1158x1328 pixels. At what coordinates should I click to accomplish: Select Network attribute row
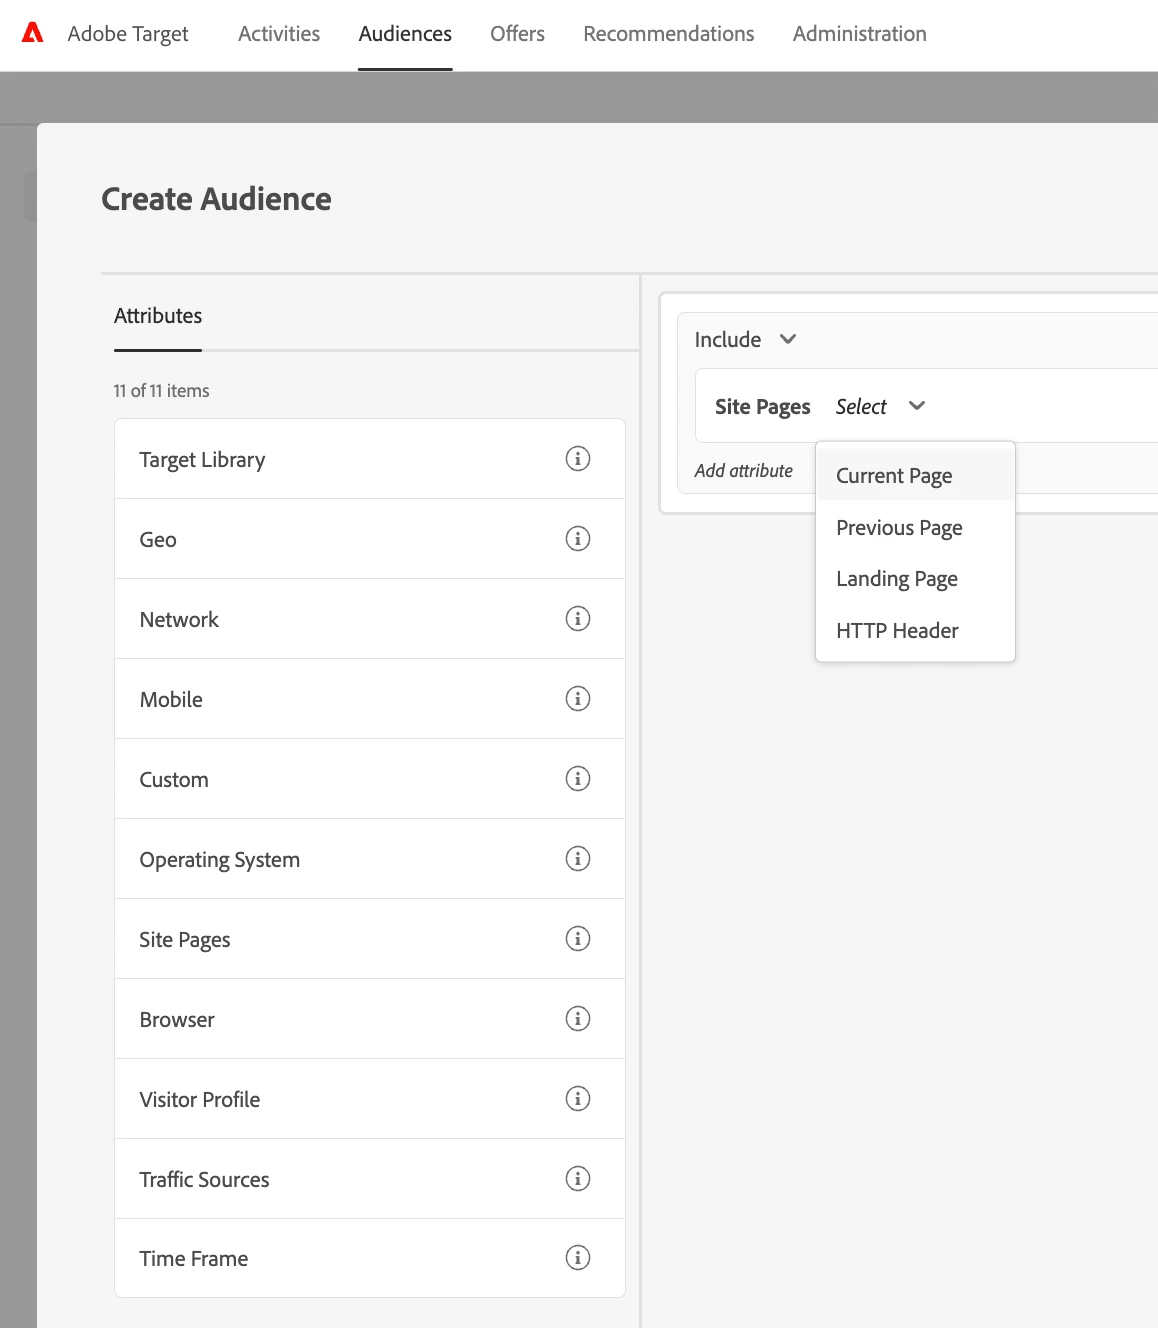click(370, 619)
